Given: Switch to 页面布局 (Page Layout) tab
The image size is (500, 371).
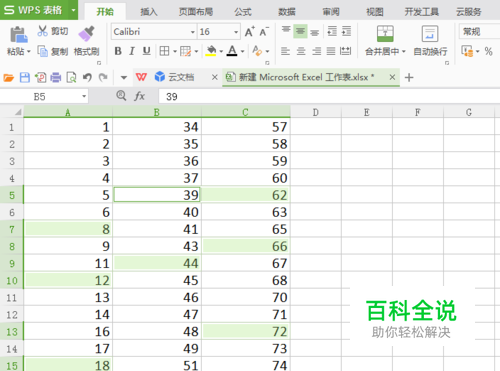Looking at the screenshot, I should click(x=196, y=12).
